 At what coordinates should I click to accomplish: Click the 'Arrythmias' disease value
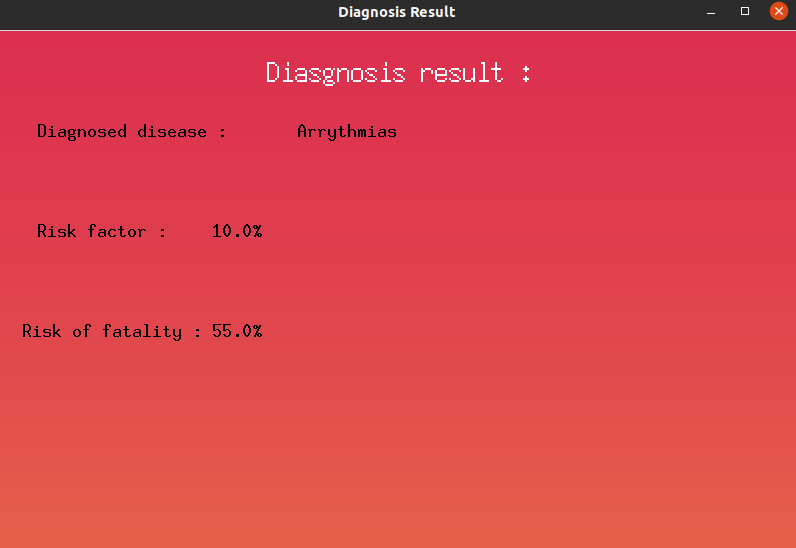(x=347, y=132)
